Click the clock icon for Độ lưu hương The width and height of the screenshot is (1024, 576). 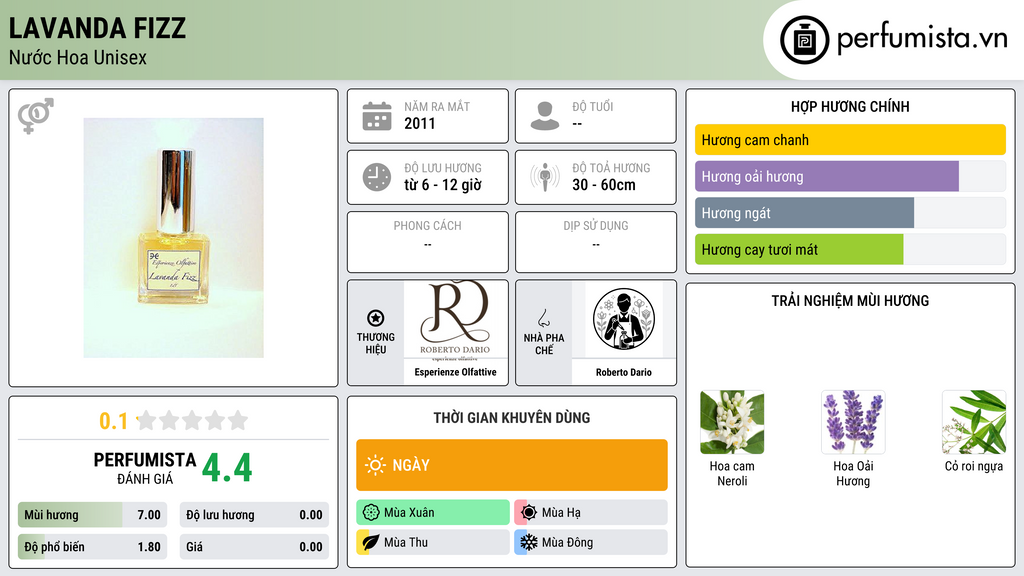click(x=377, y=177)
